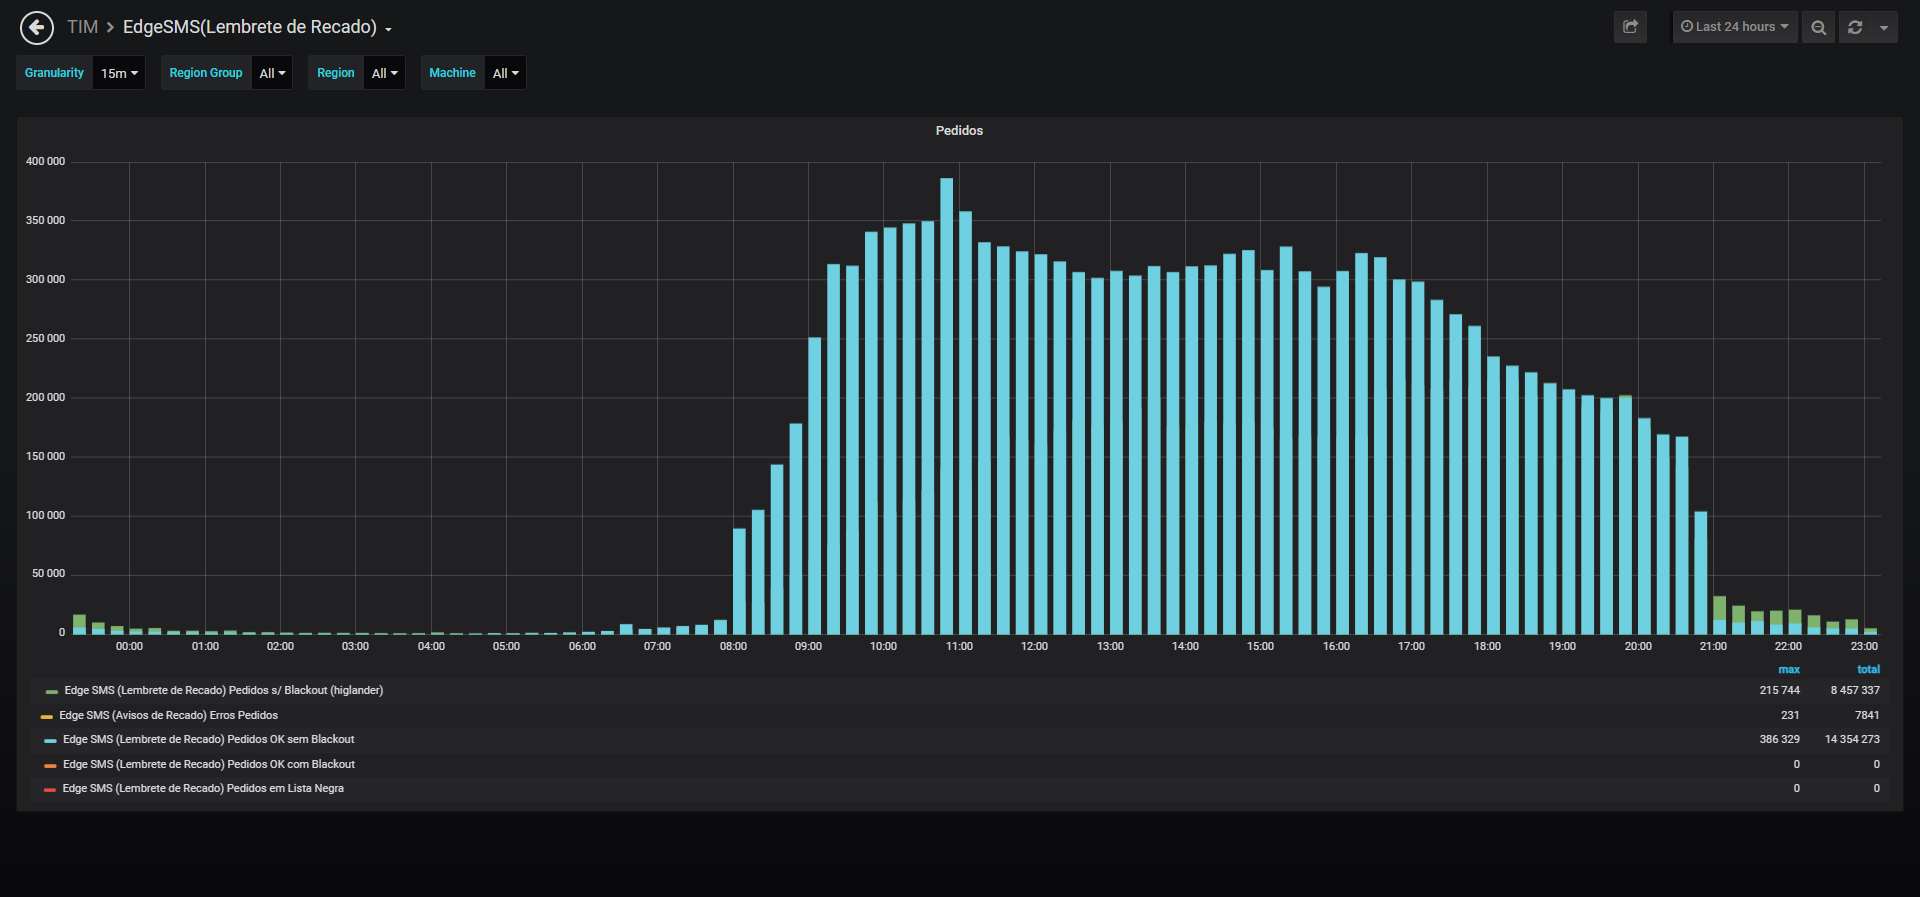
Task: Click the TIM breadcrumb link
Action: (82, 27)
